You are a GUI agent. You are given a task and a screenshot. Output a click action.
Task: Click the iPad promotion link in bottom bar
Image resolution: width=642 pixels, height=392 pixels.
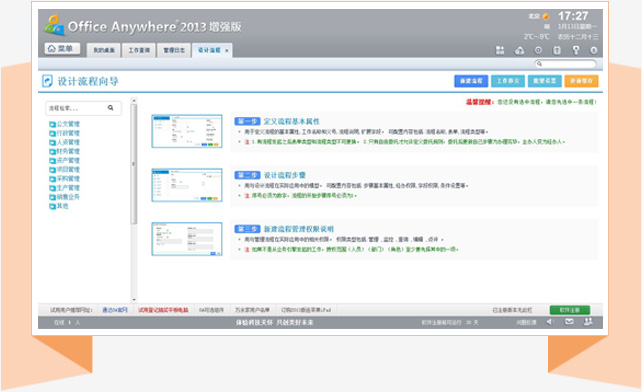point(306,310)
